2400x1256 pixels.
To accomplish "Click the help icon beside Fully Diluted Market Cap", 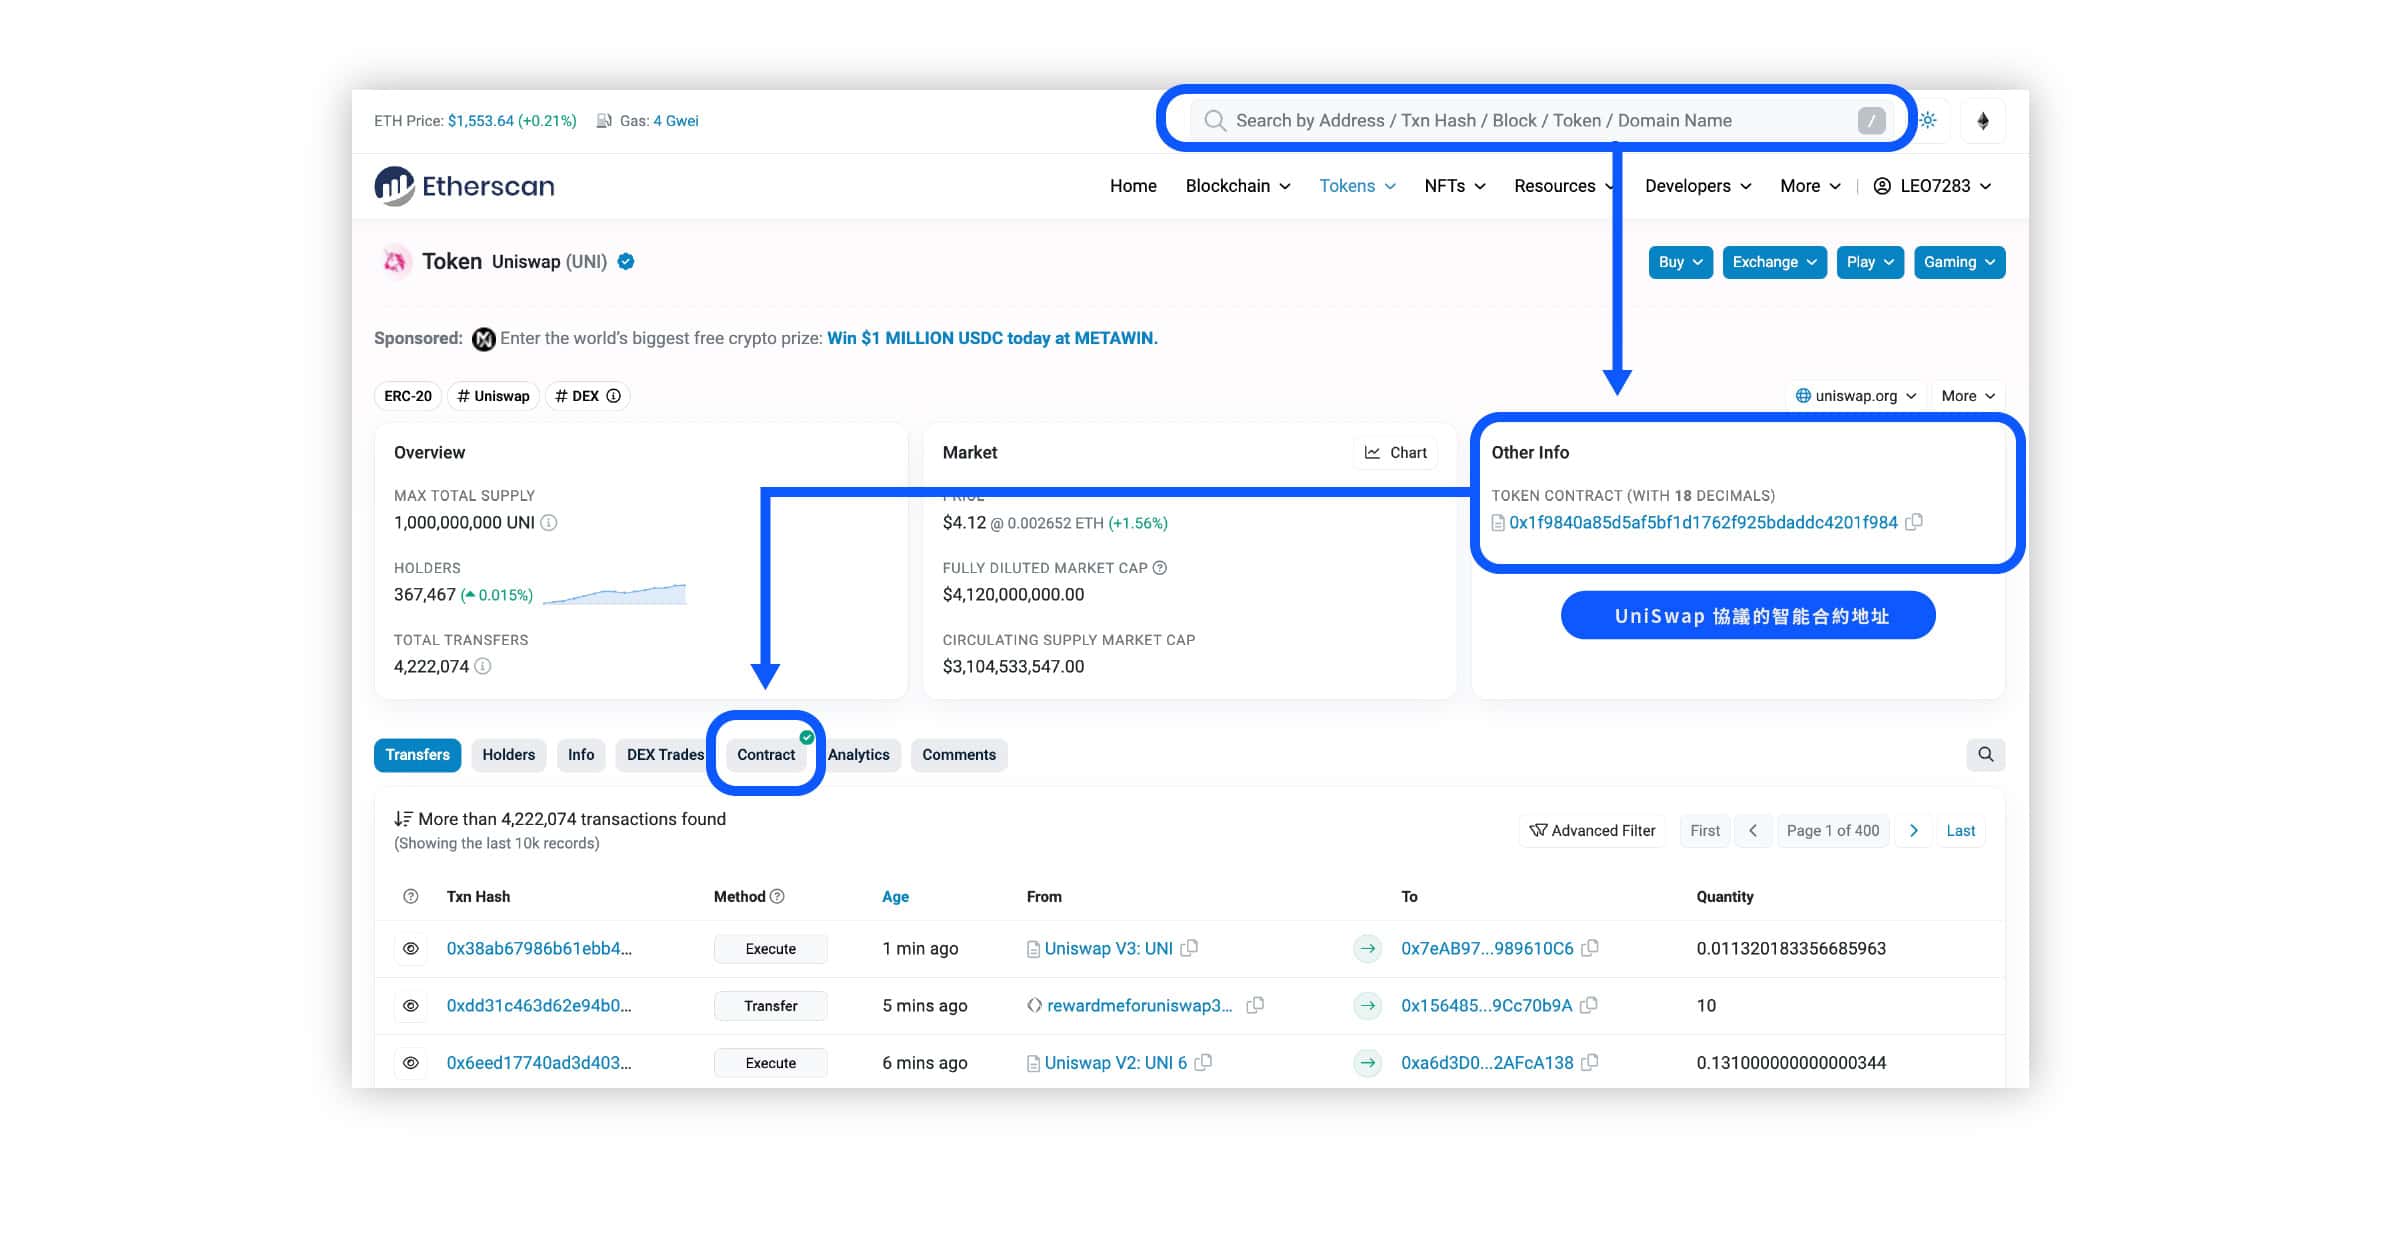I will tap(1160, 568).
